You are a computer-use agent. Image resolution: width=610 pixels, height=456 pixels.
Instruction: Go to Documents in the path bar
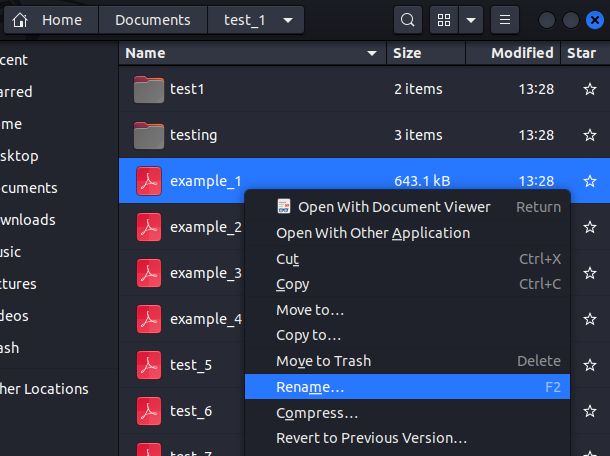click(152, 20)
